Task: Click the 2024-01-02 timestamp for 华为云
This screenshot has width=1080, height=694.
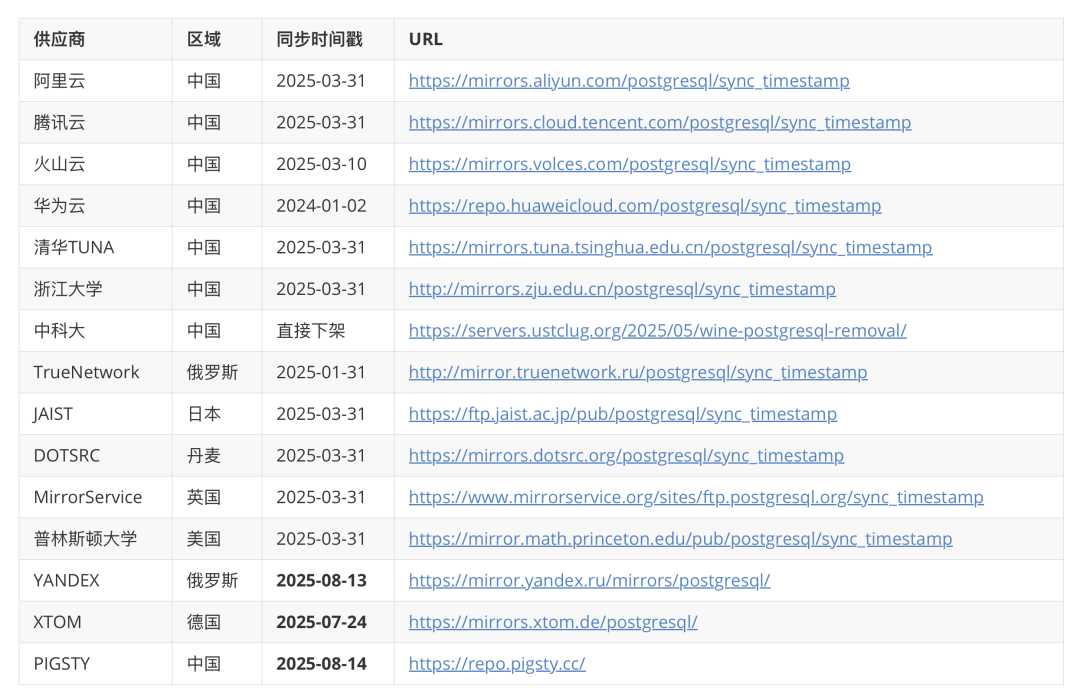Action: coord(321,206)
